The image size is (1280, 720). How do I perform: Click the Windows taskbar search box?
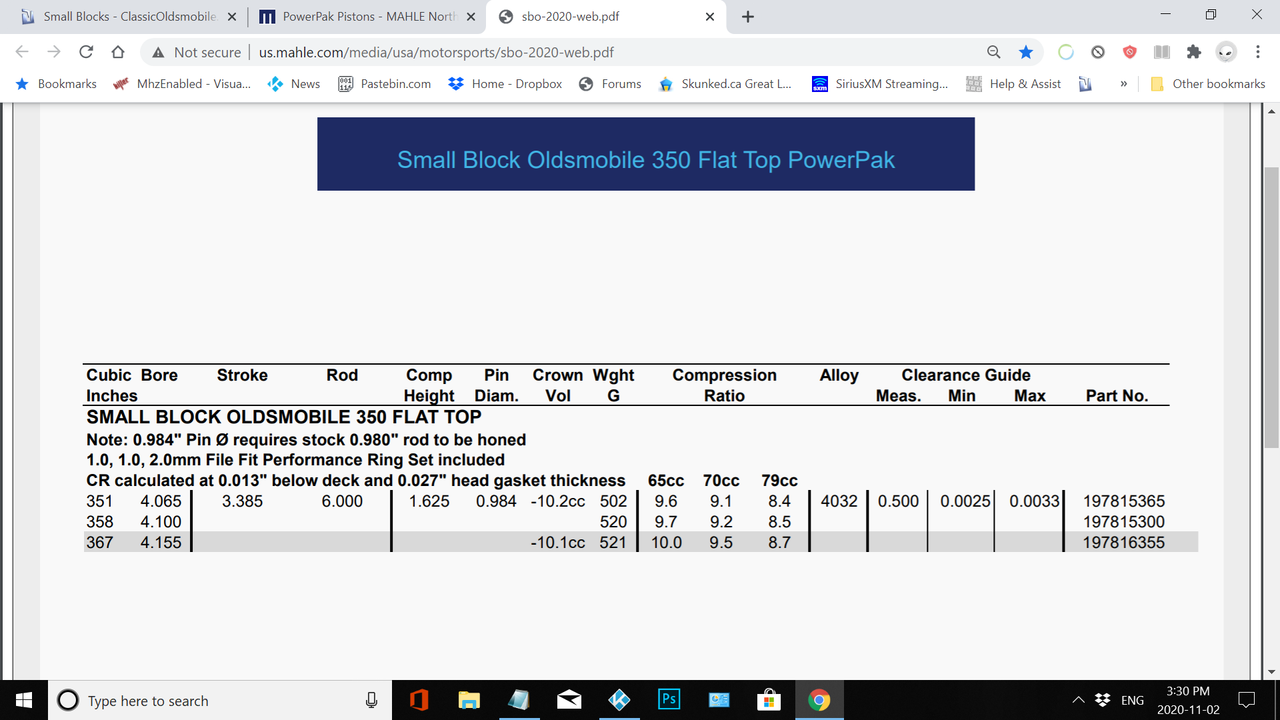(220, 700)
